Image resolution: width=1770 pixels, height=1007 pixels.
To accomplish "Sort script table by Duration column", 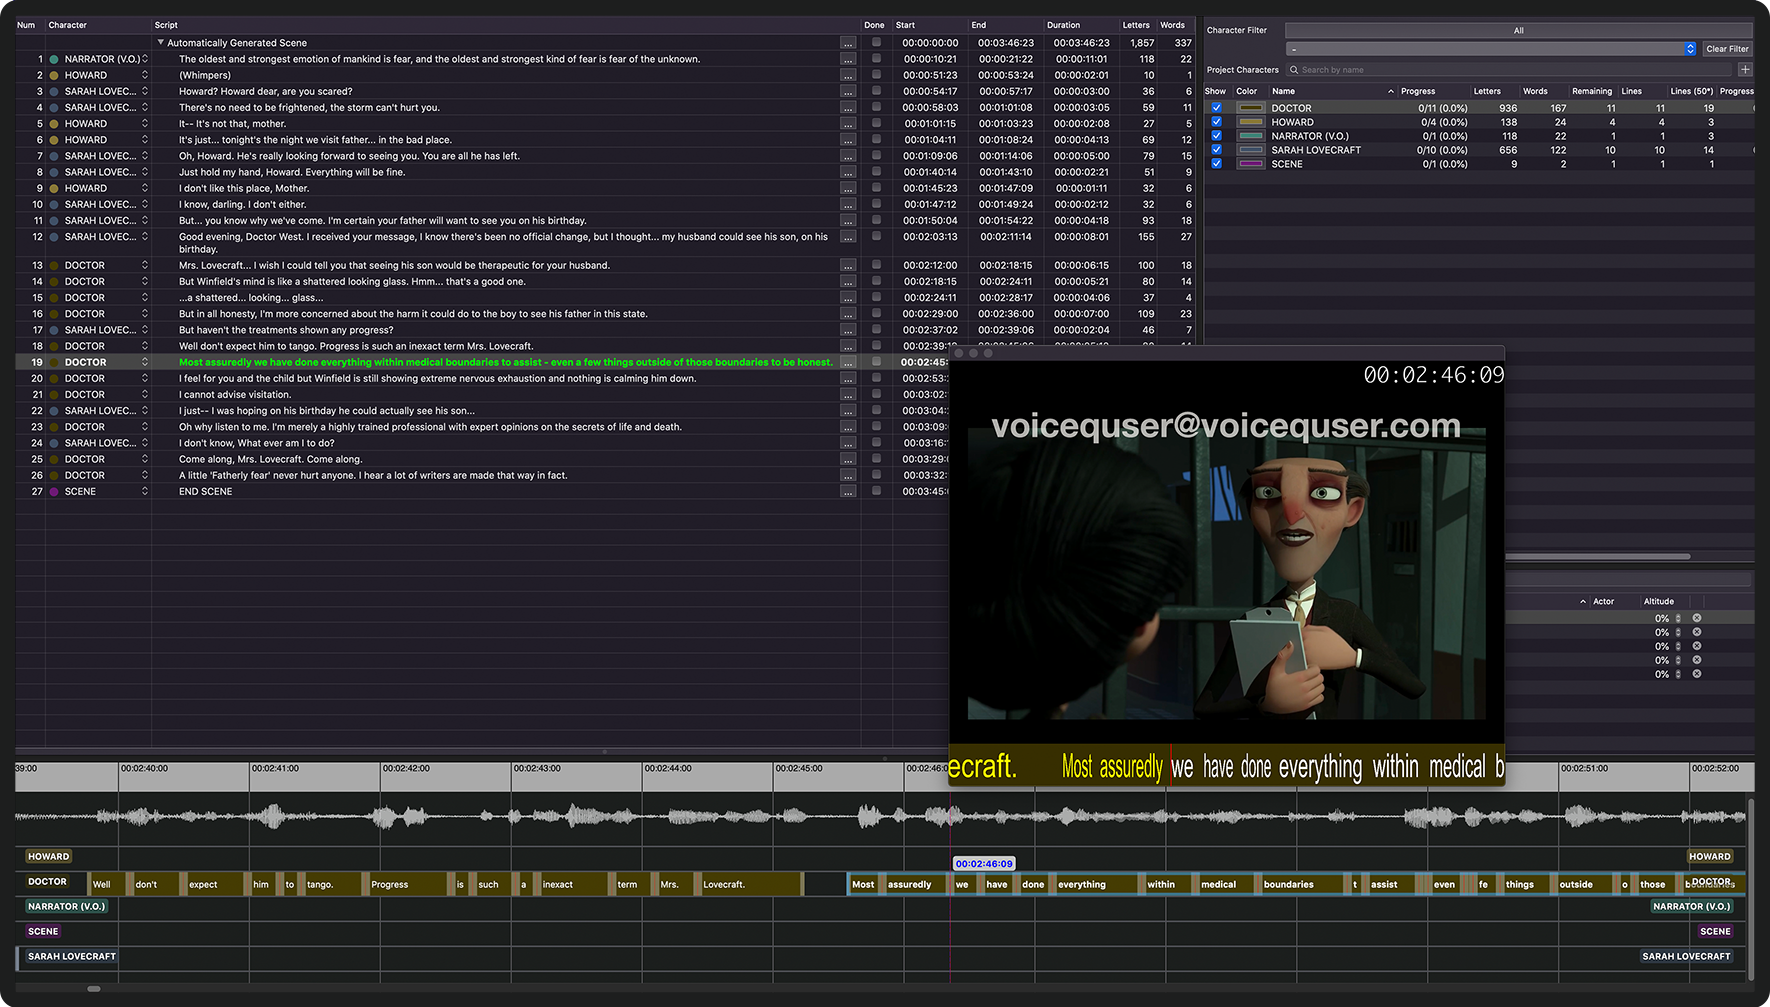I will 1063,25.
